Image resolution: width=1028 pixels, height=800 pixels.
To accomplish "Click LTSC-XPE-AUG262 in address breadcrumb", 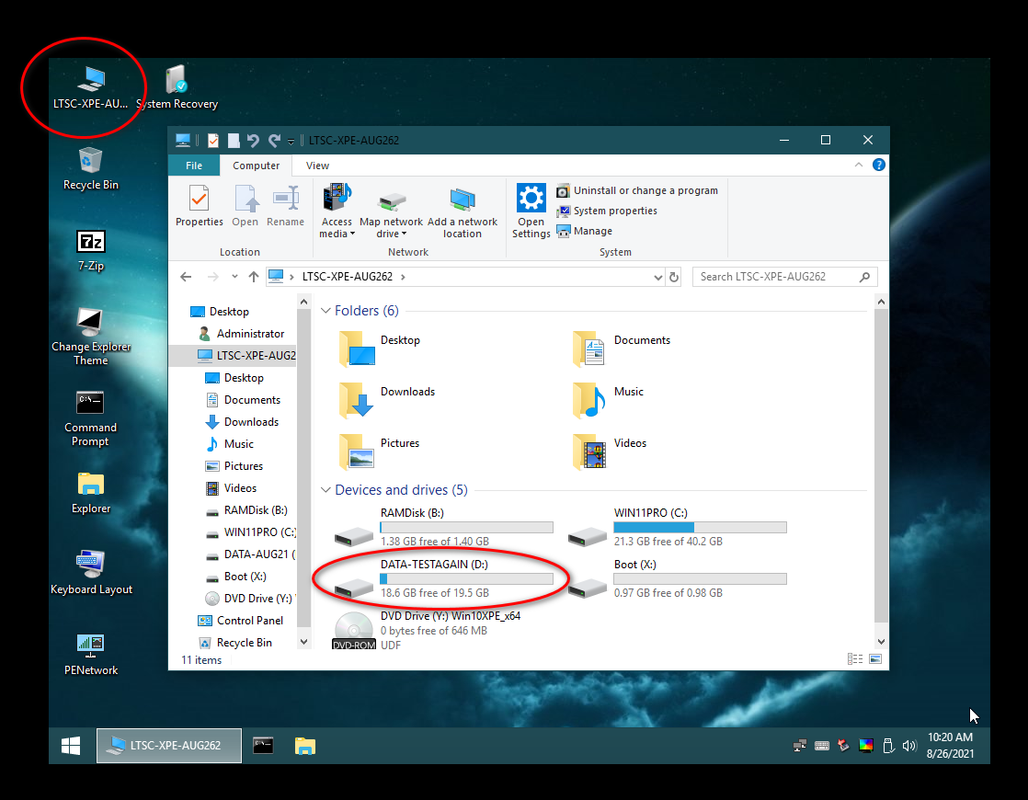I will [x=347, y=277].
